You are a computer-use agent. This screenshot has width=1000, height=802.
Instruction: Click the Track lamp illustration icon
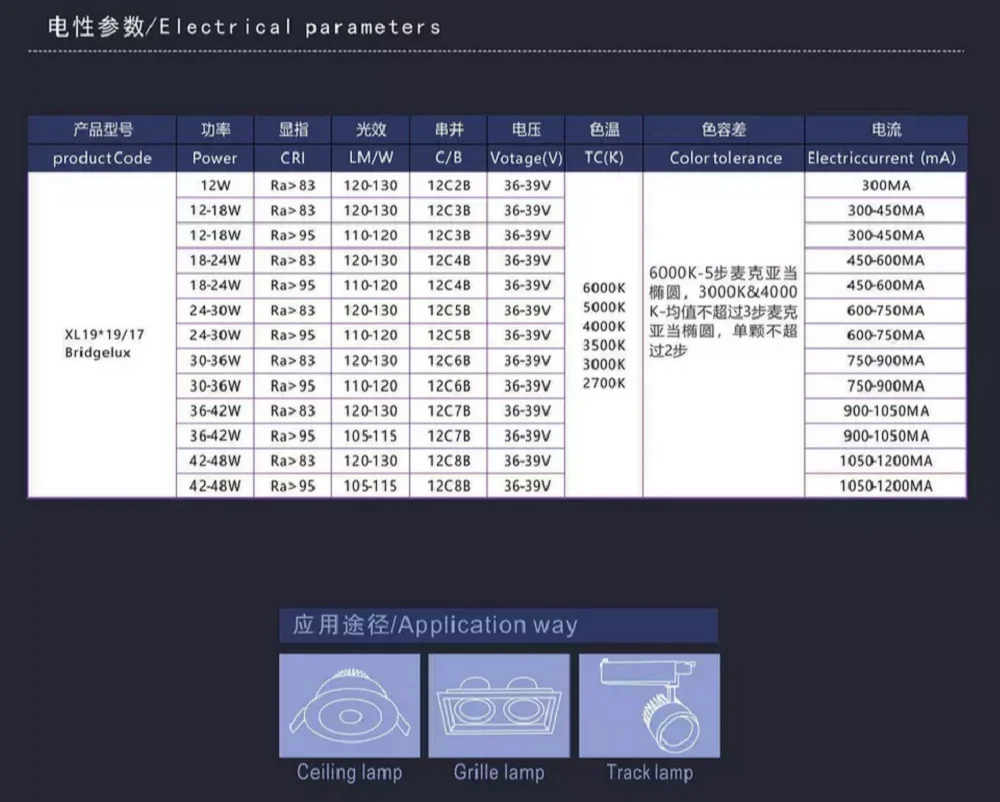[649, 705]
